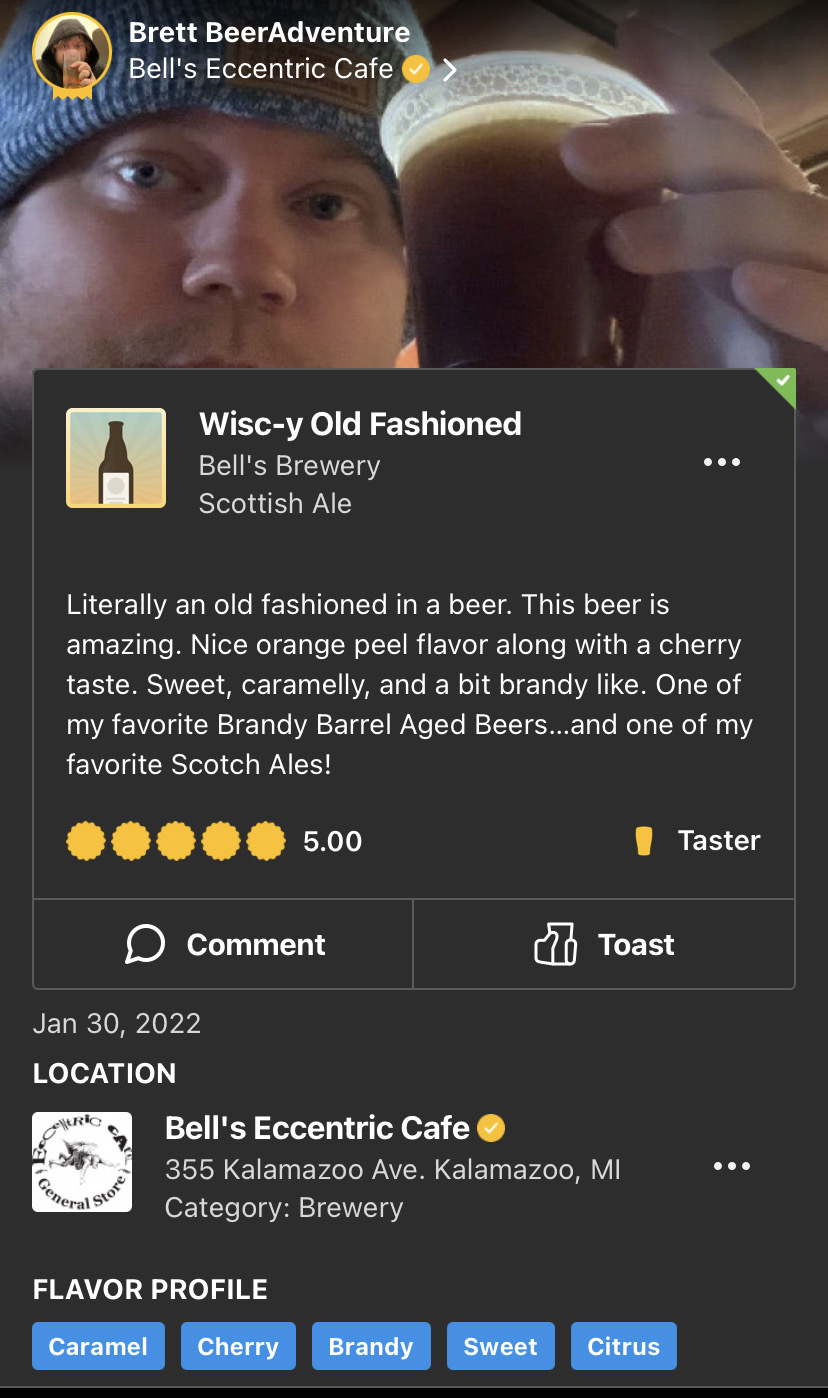Viewport: 828px width, 1398px height.
Task: Click the five-star 5.00 rating
Action: (176, 841)
